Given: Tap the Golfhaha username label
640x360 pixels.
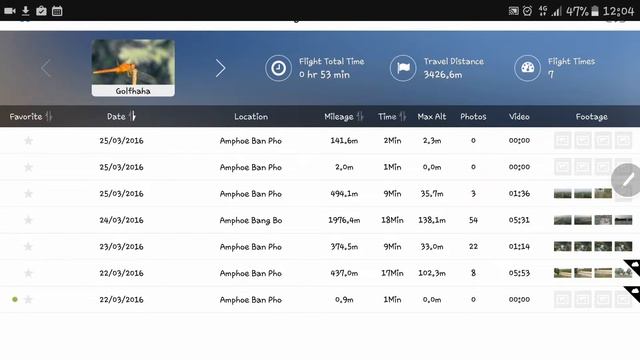Looking at the screenshot, I should (133, 91).
